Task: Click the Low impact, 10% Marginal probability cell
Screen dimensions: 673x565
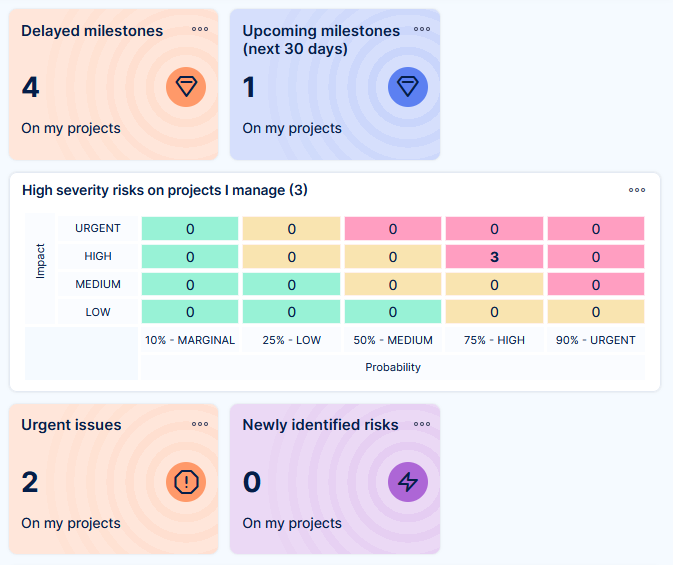Action: [190, 312]
